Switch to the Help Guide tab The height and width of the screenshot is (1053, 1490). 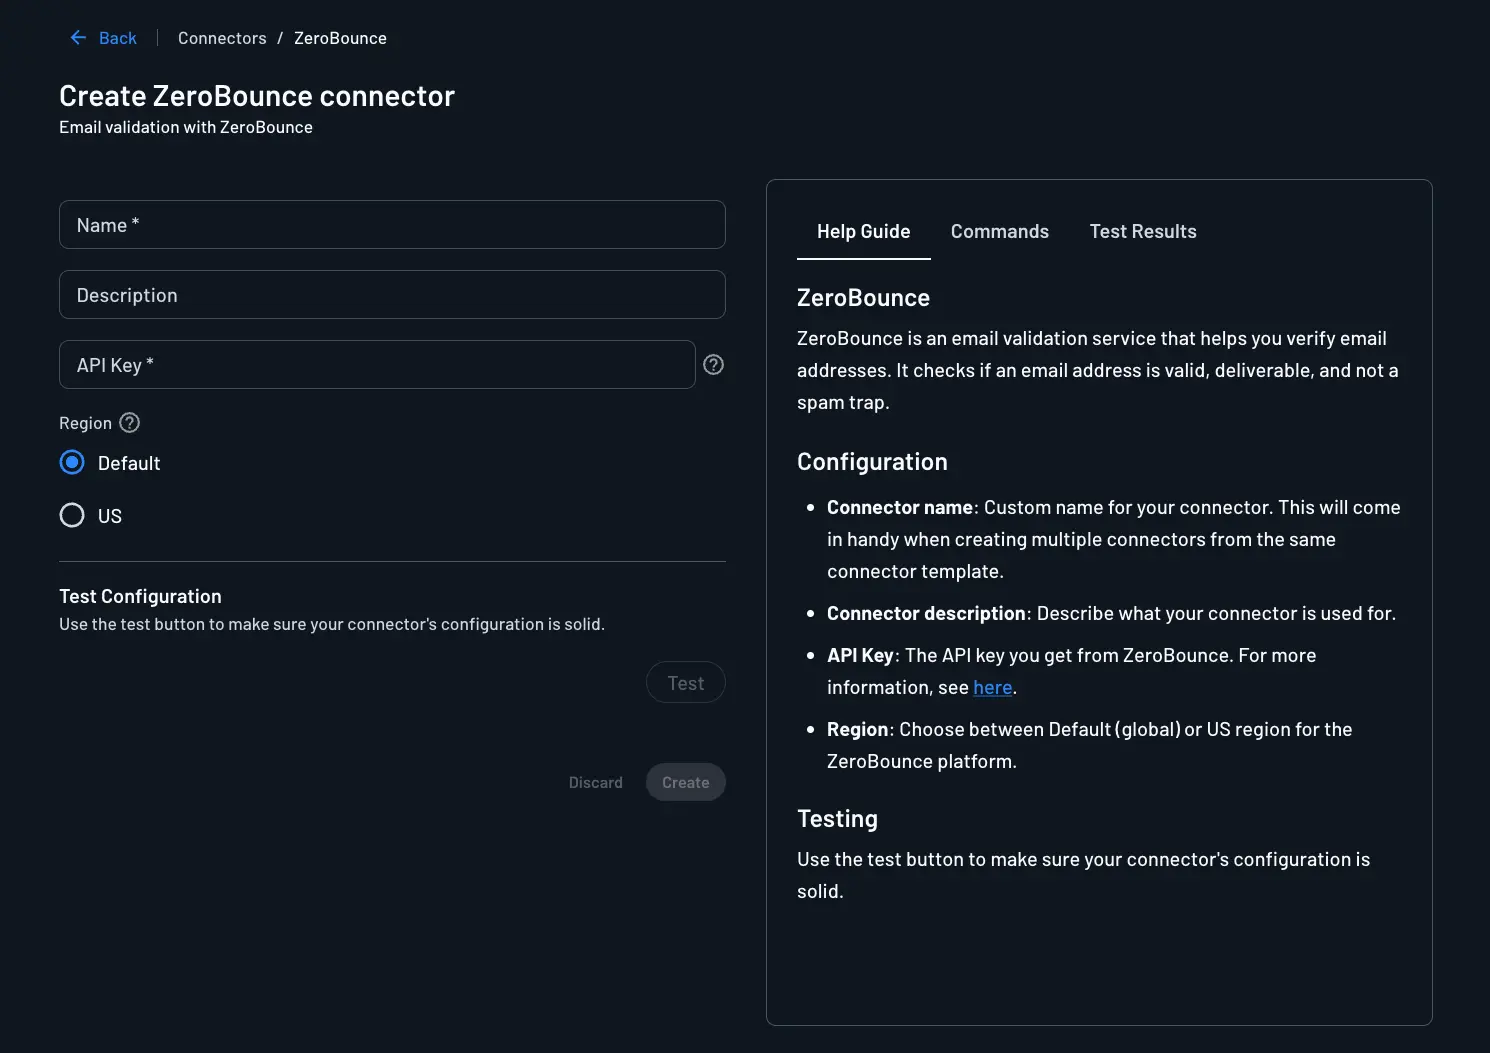click(x=864, y=232)
